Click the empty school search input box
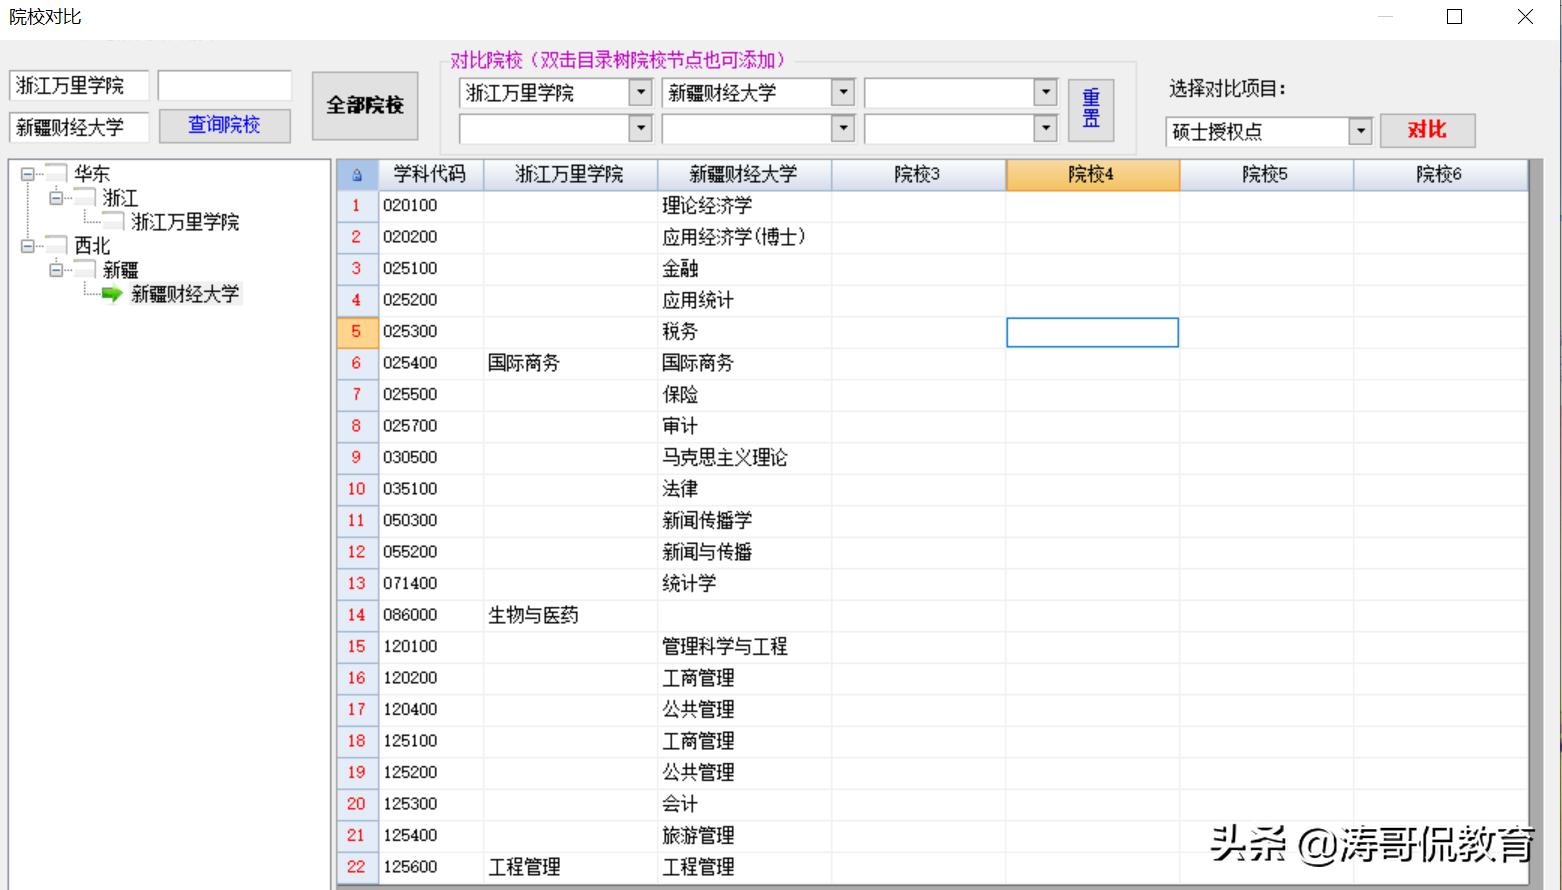The height and width of the screenshot is (890, 1562). pyautogui.click(x=225, y=85)
